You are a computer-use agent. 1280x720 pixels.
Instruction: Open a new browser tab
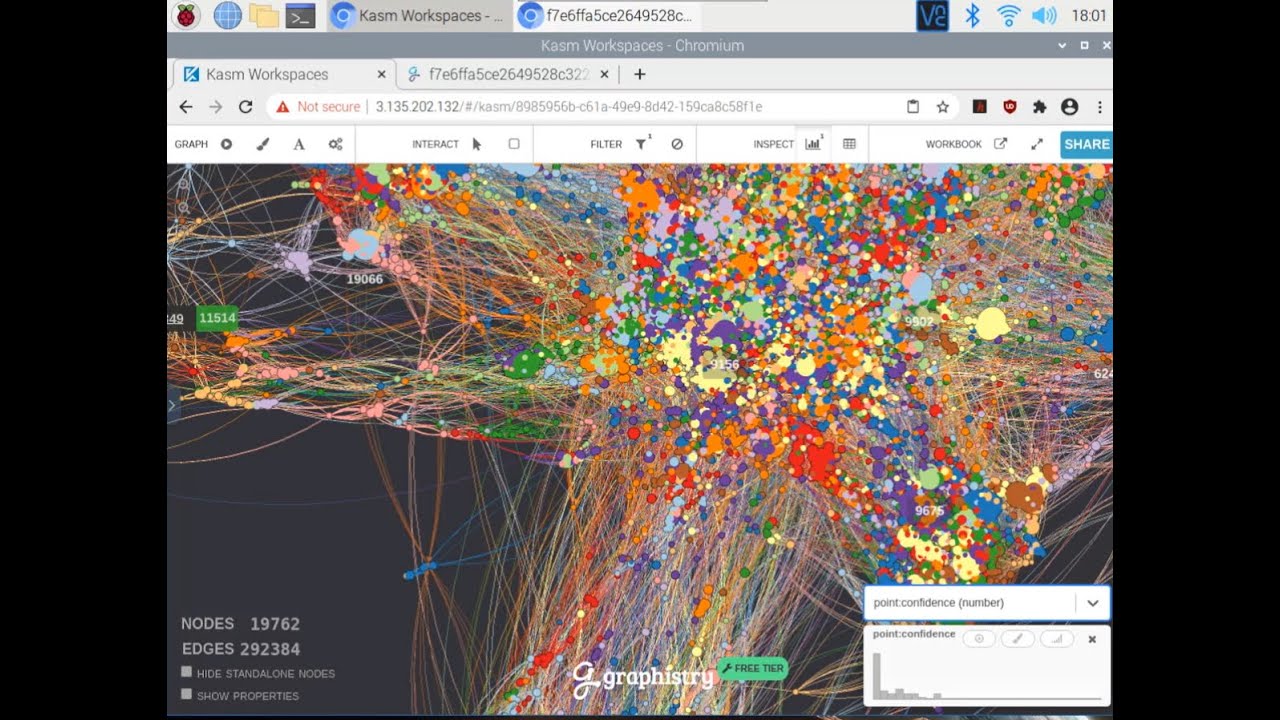coord(640,74)
